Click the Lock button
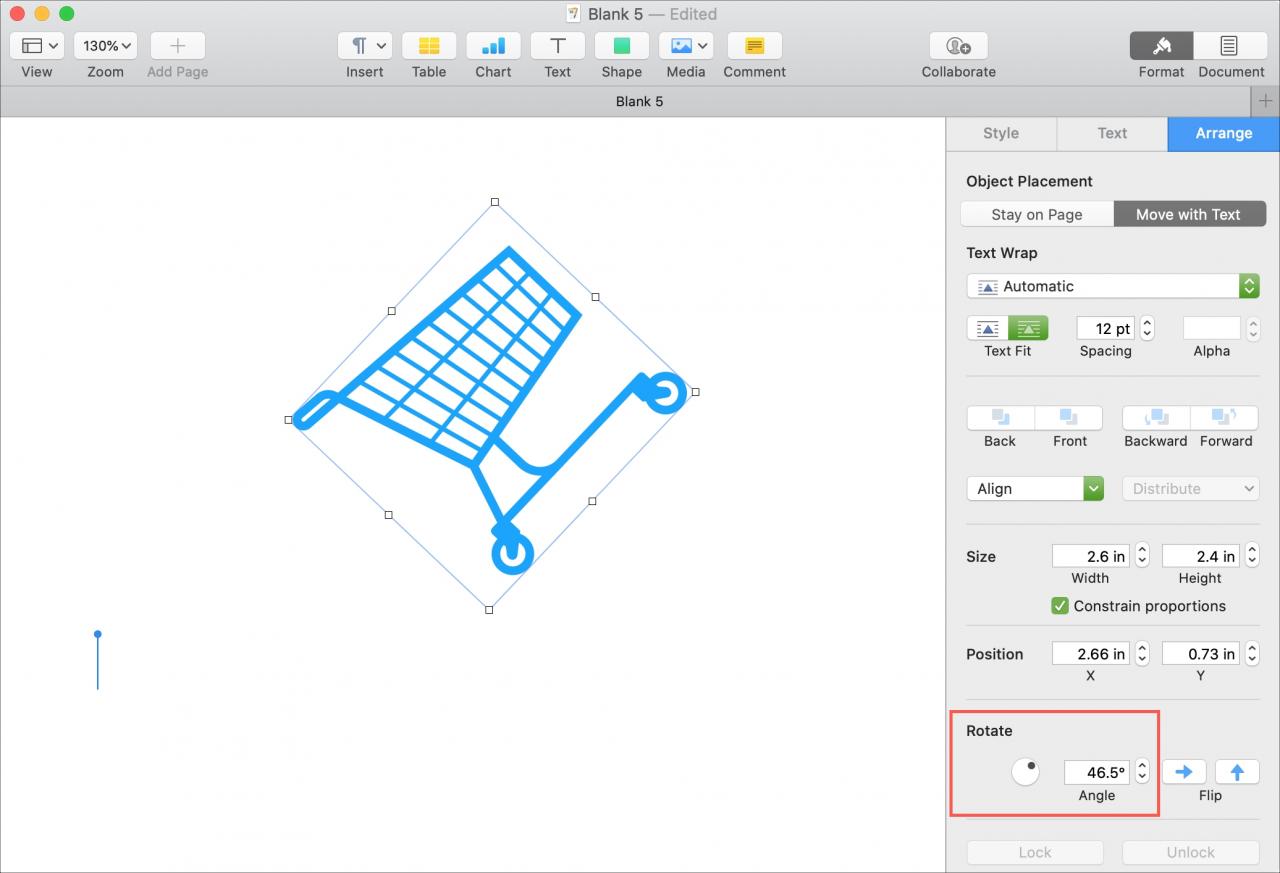This screenshot has height=873, width=1280. (1035, 852)
